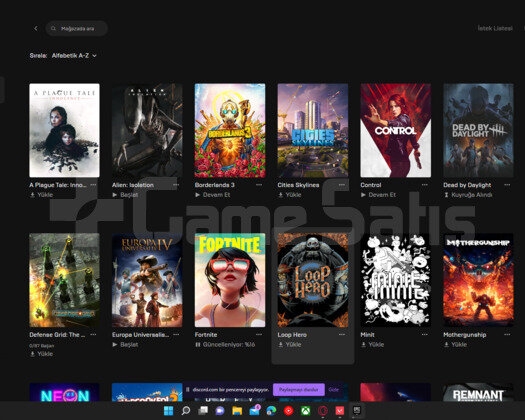Image resolution: width=525 pixels, height=420 pixels.
Task: Click Paylaşmayı durdur in the sharing bar
Action: click(299, 390)
